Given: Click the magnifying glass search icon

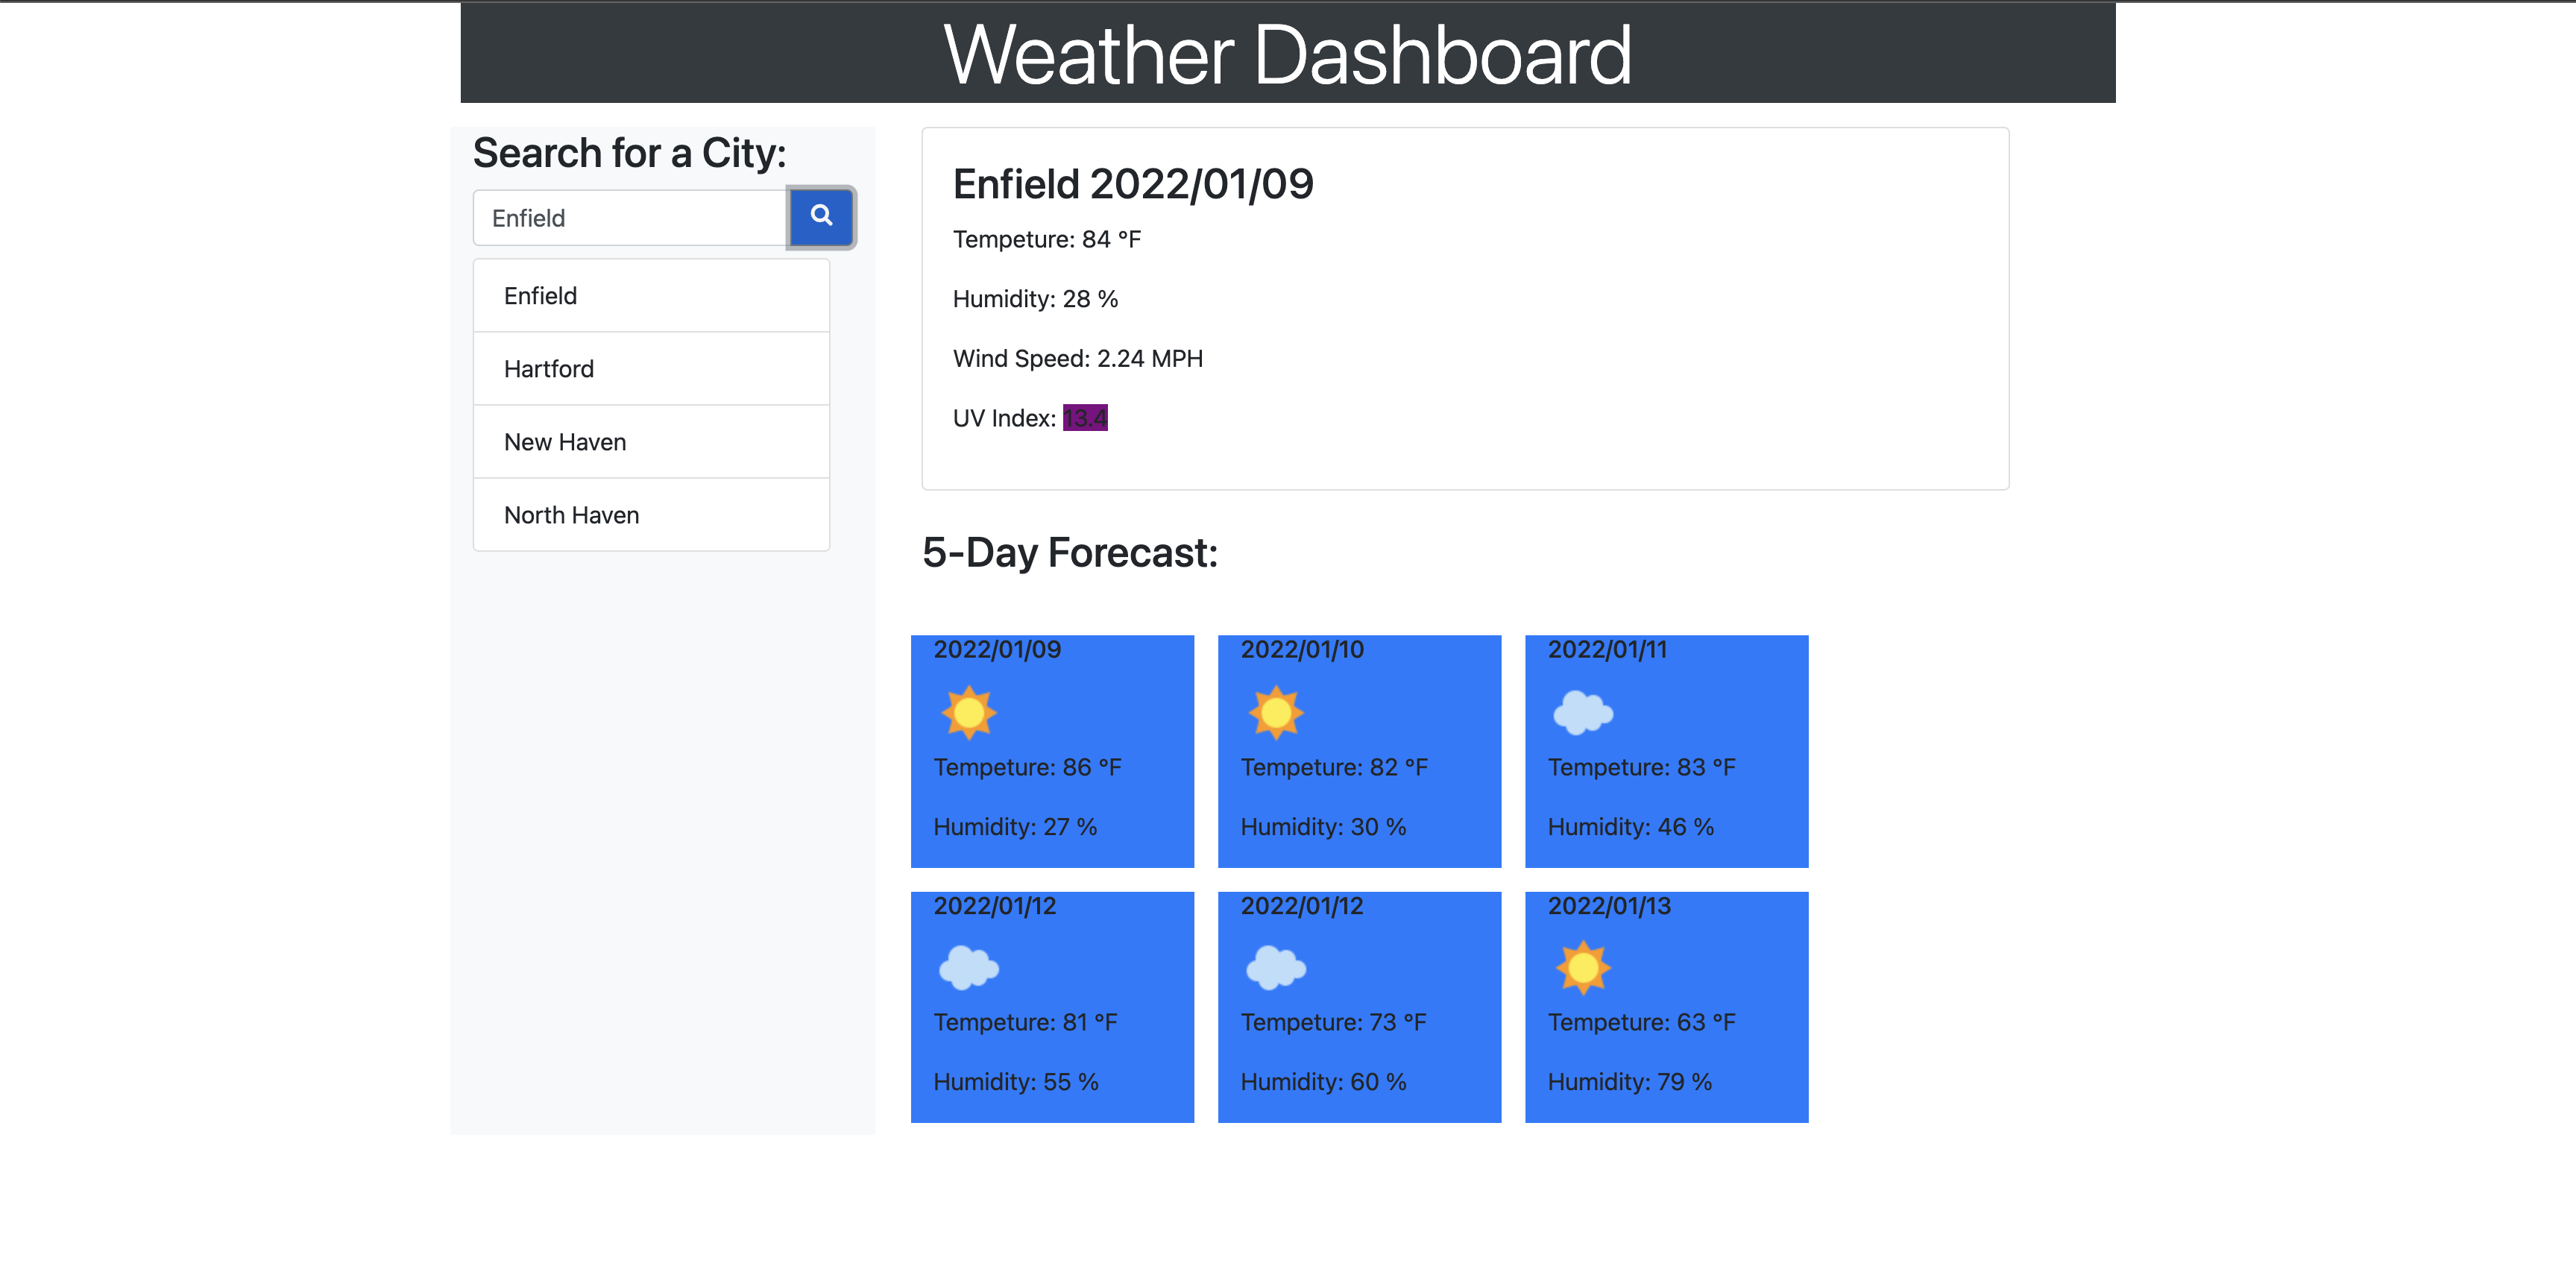Looking at the screenshot, I should (821, 217).
